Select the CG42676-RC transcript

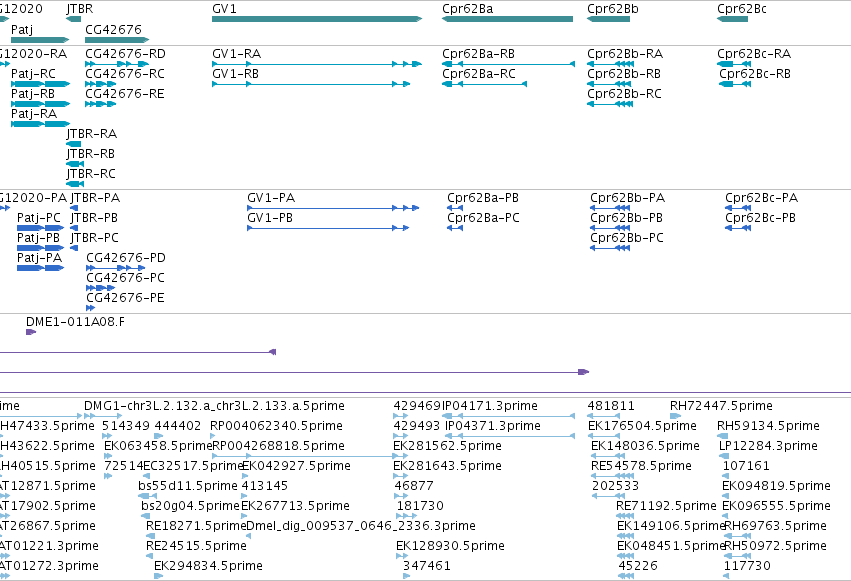coord(100,84)
